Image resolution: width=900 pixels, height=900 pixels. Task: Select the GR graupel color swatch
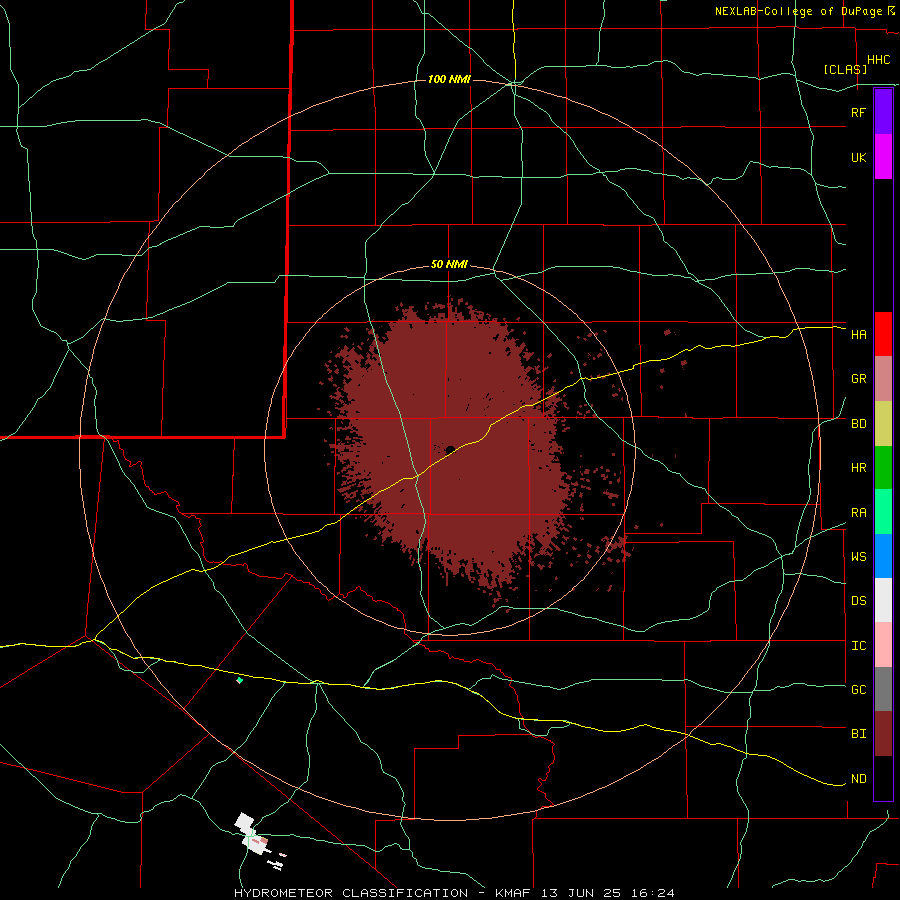tap(883, 378)
